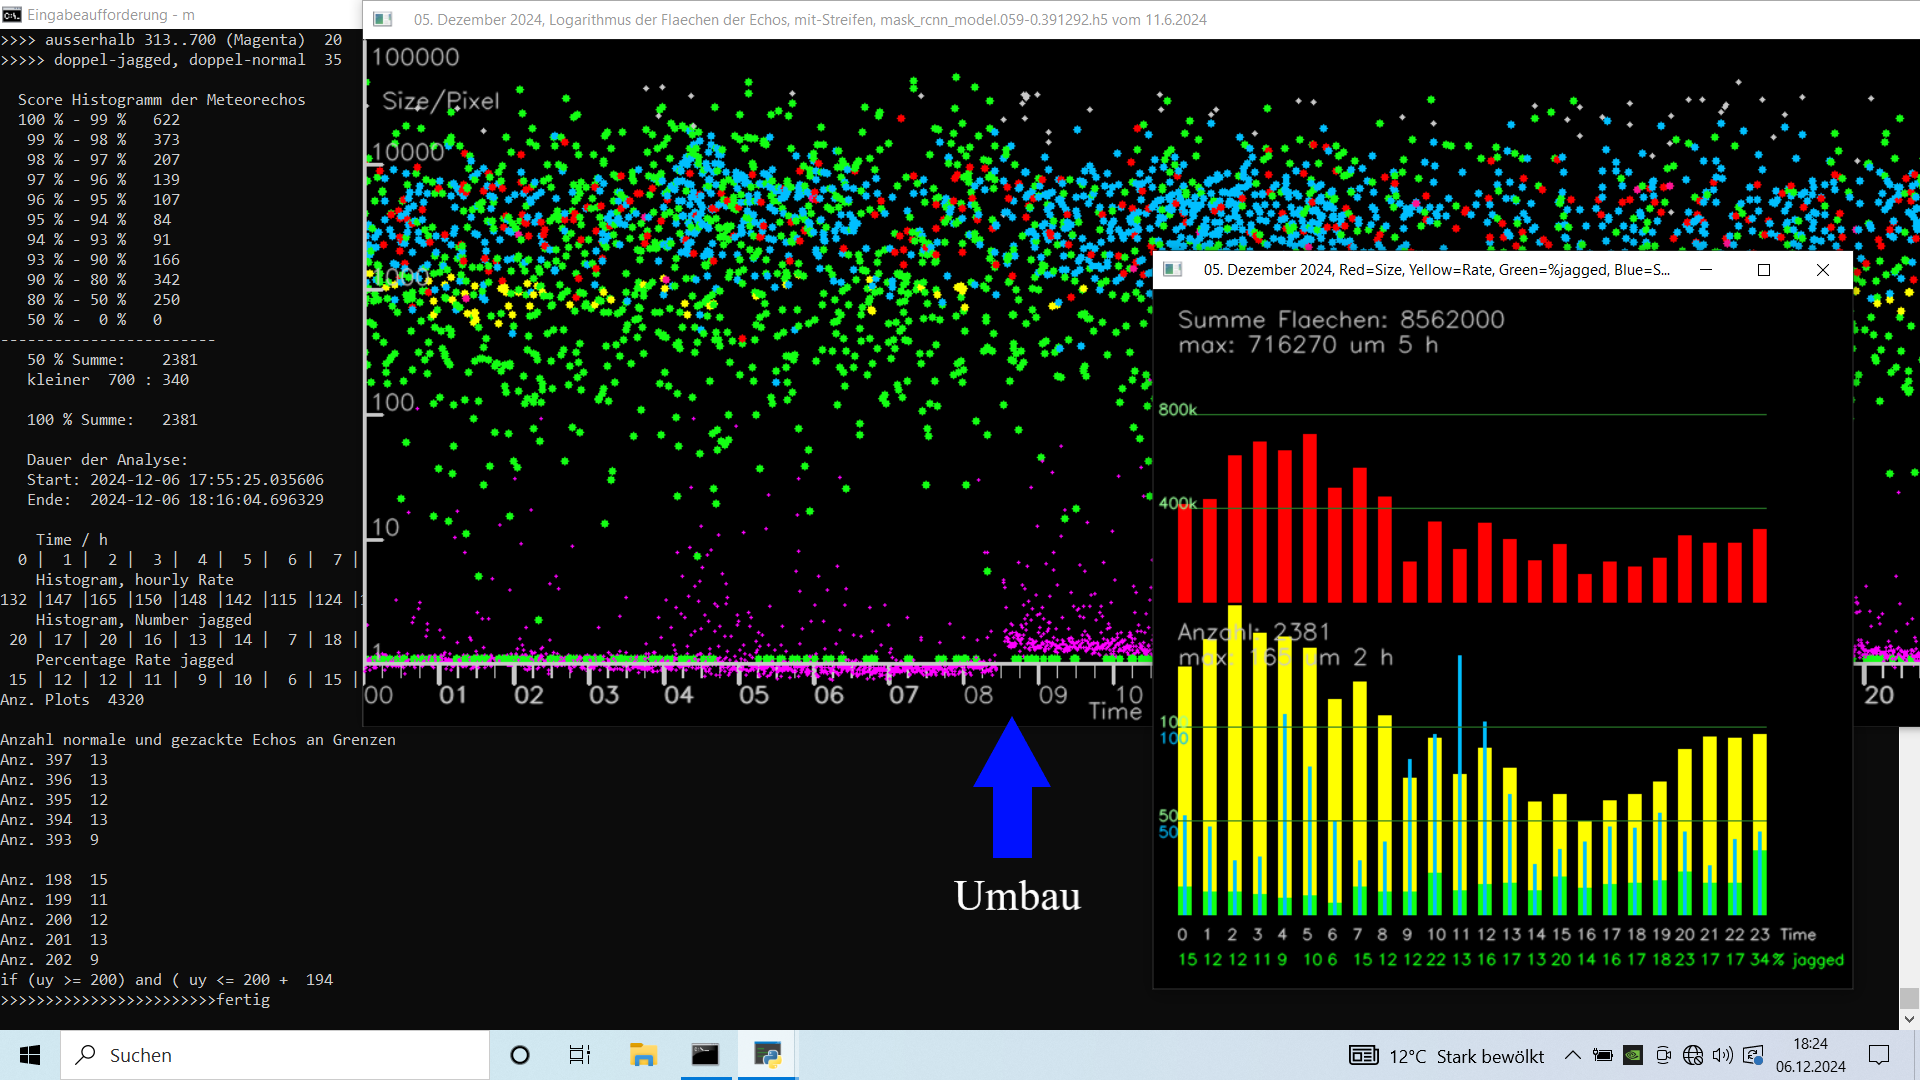Image resolution: width=1920 pixels, height=1080 pixels.
Task: Open the notification center icon
Action: coord(1879,1055)
